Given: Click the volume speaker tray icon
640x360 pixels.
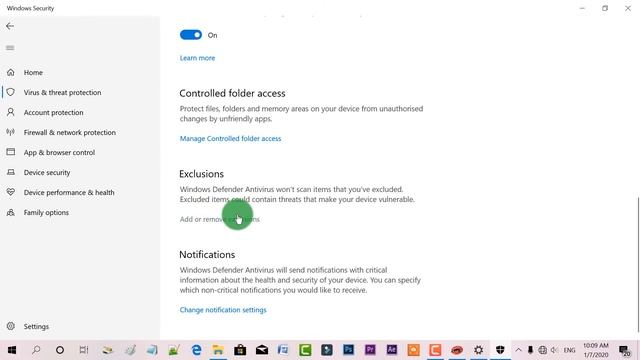Looking at the screenshot, I should [x=554, y=350].
